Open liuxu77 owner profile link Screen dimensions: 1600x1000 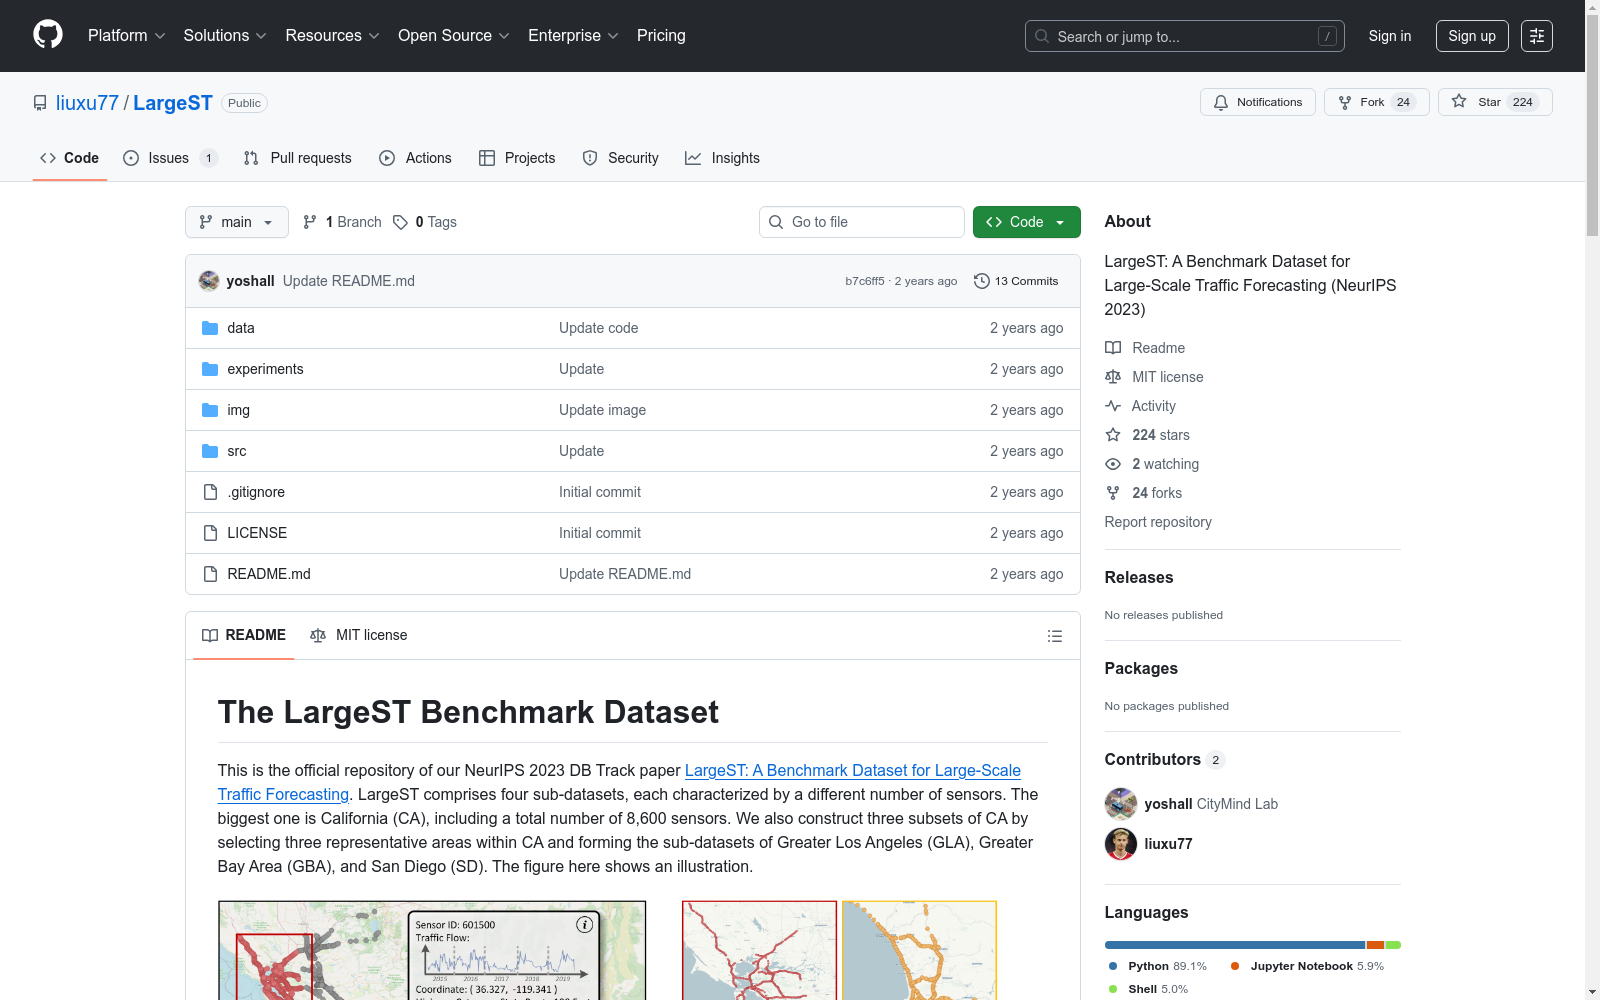[x=87, y=103]
